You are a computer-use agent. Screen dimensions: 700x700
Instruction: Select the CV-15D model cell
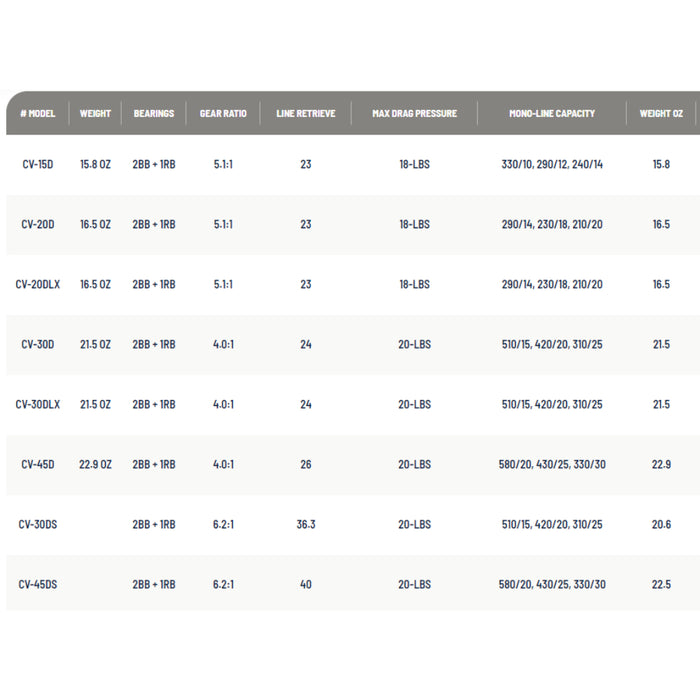point(38,164)
